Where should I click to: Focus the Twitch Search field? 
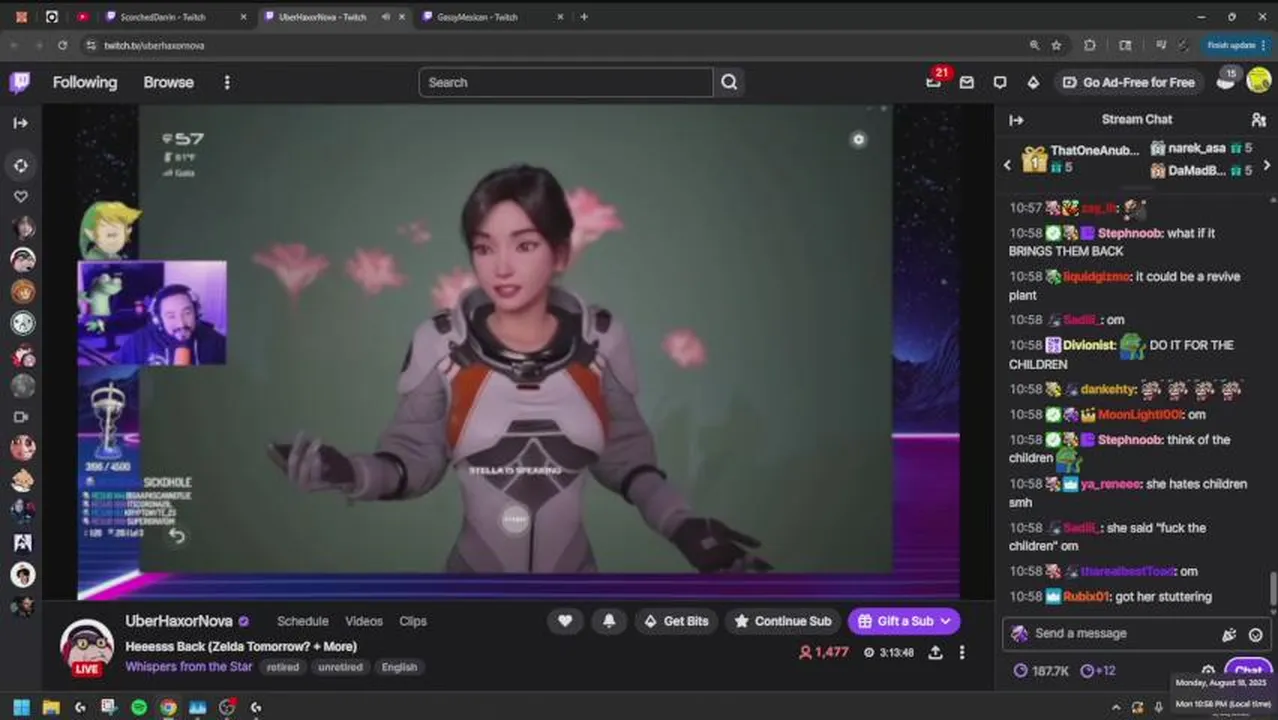point(566,82)
